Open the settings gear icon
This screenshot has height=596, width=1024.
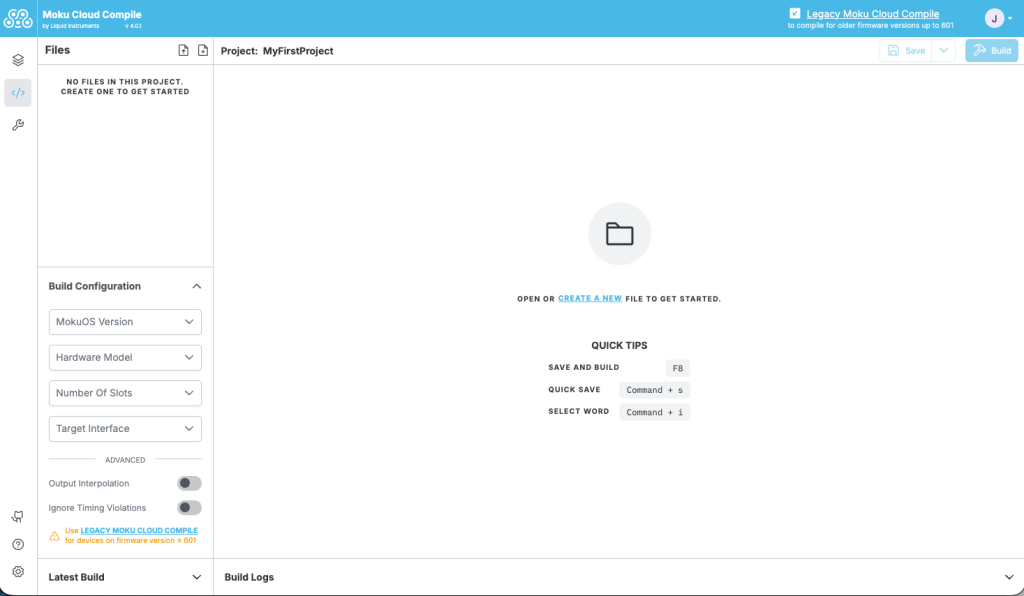click(x=18, y=572)
